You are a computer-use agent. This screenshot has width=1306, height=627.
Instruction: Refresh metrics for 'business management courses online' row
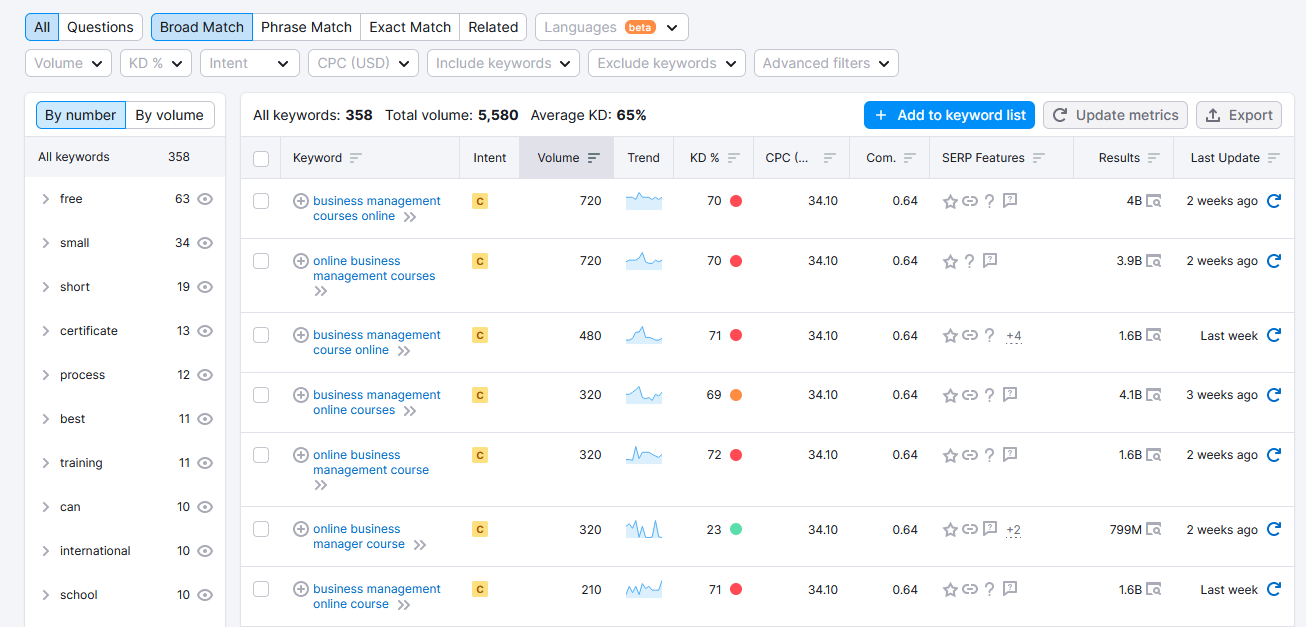tap(1274, 201)
